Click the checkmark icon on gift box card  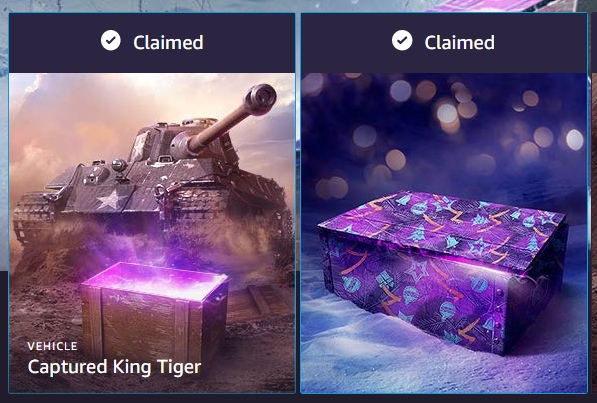[x=402, y=41]
